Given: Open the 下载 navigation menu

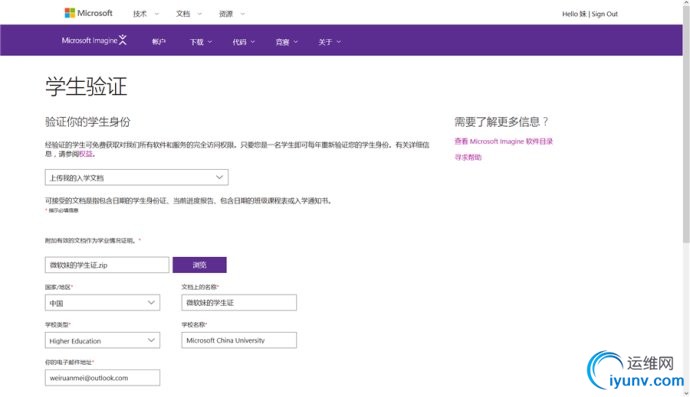Looking at the screenshot, I should tap(201, 42).
